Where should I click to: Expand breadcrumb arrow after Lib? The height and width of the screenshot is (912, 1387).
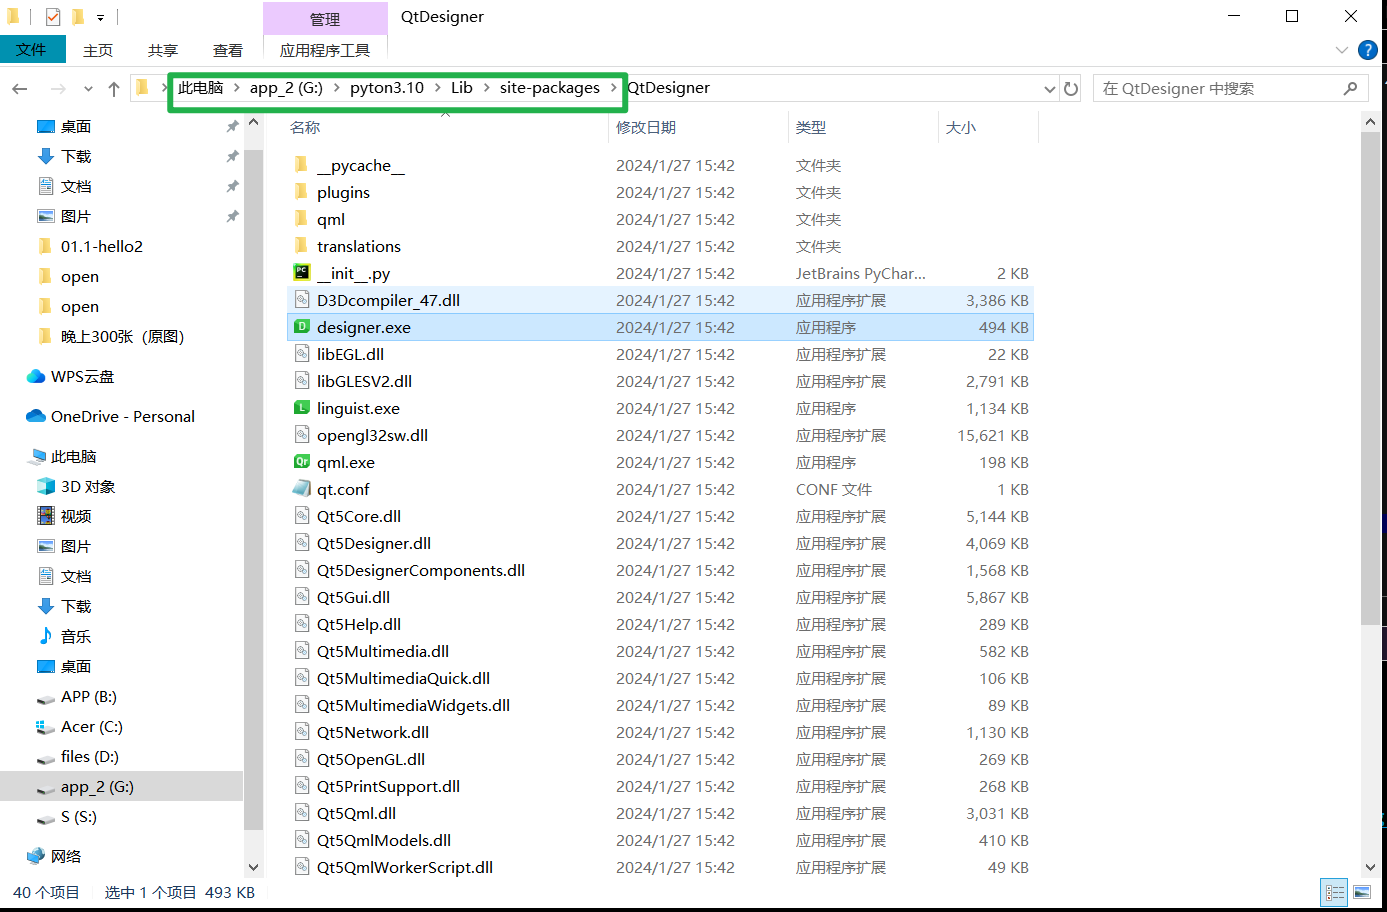(486, 88)
